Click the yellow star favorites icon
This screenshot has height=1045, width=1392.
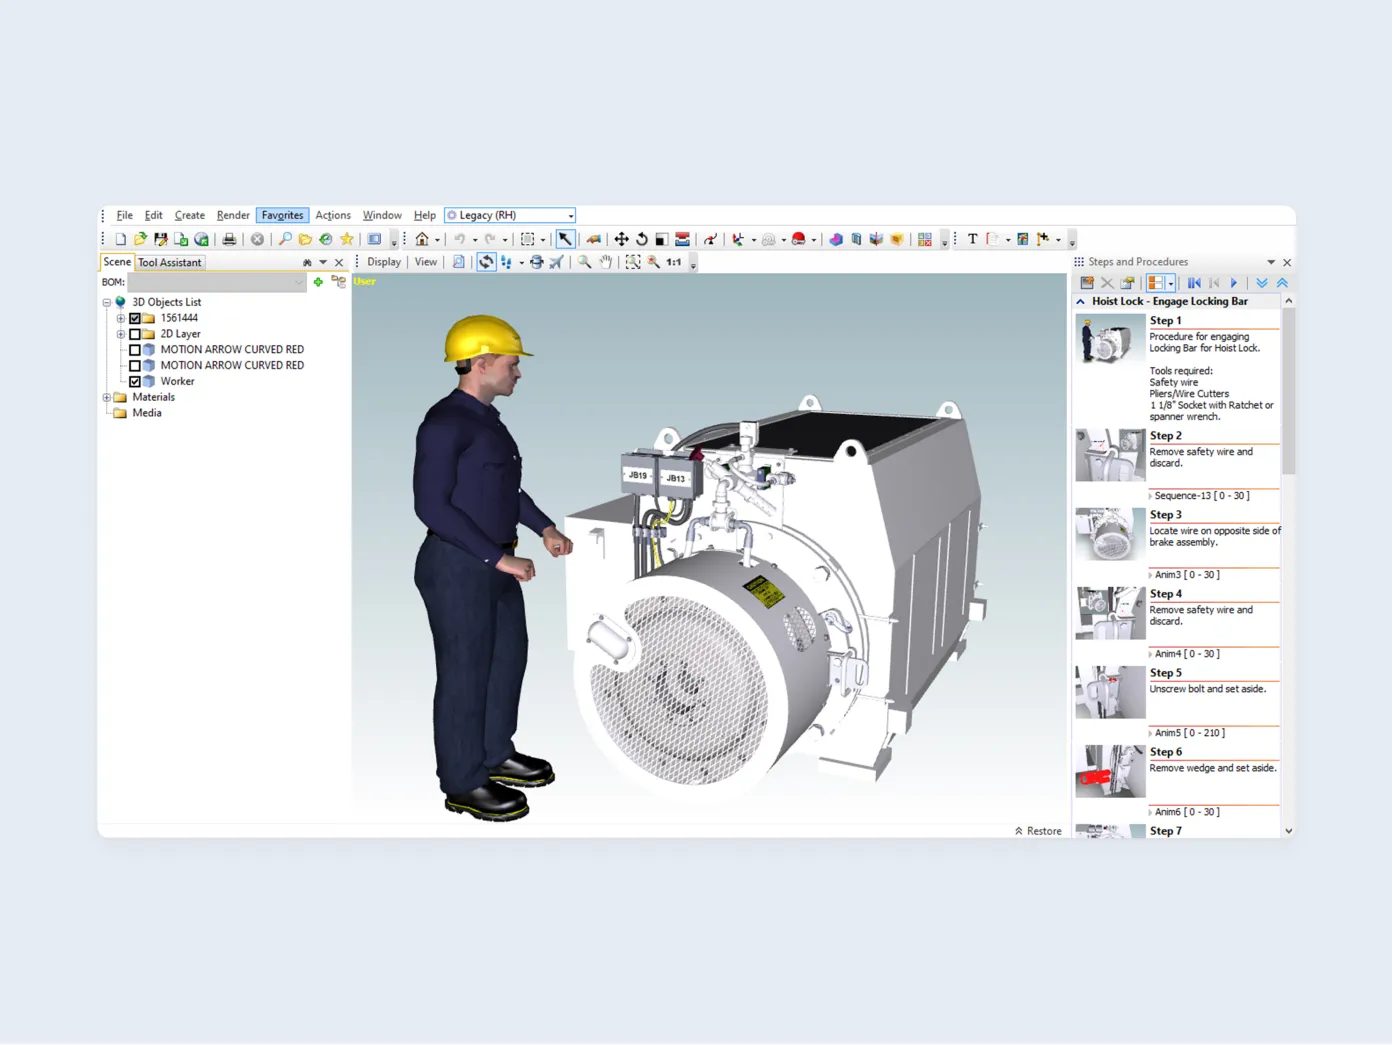[x=347, y=239]
